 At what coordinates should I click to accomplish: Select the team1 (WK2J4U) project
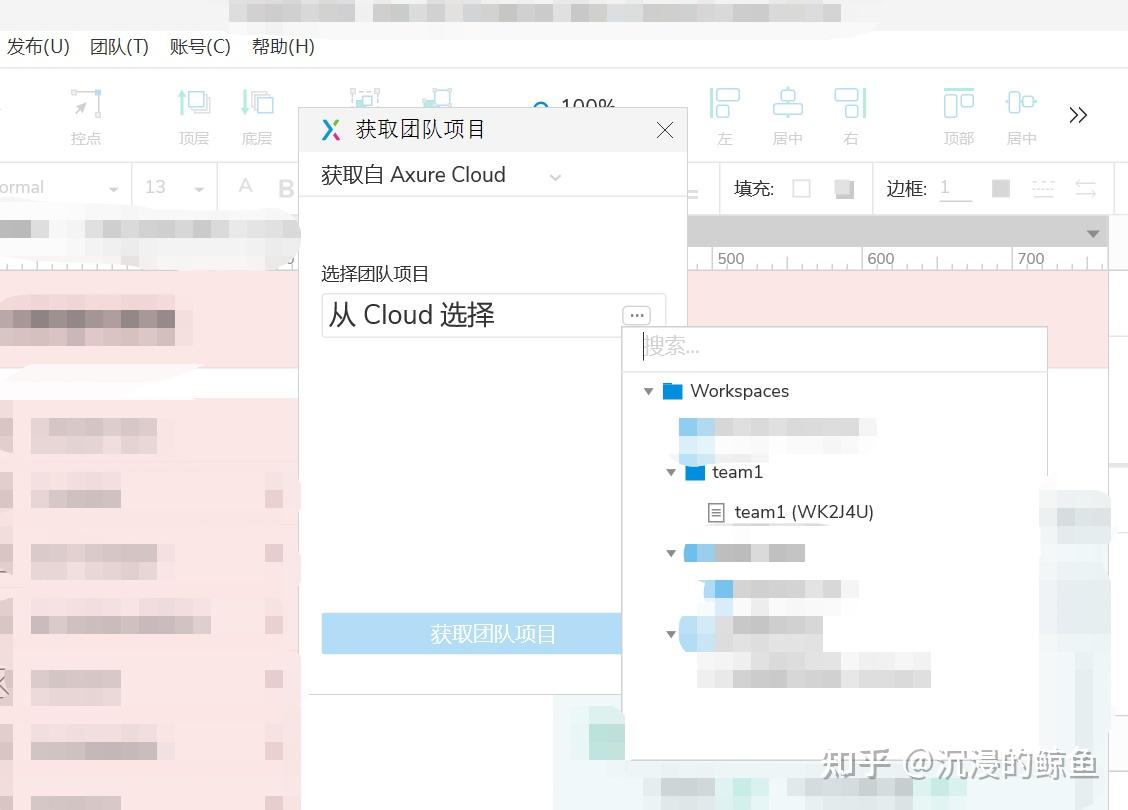click(804, 511)
